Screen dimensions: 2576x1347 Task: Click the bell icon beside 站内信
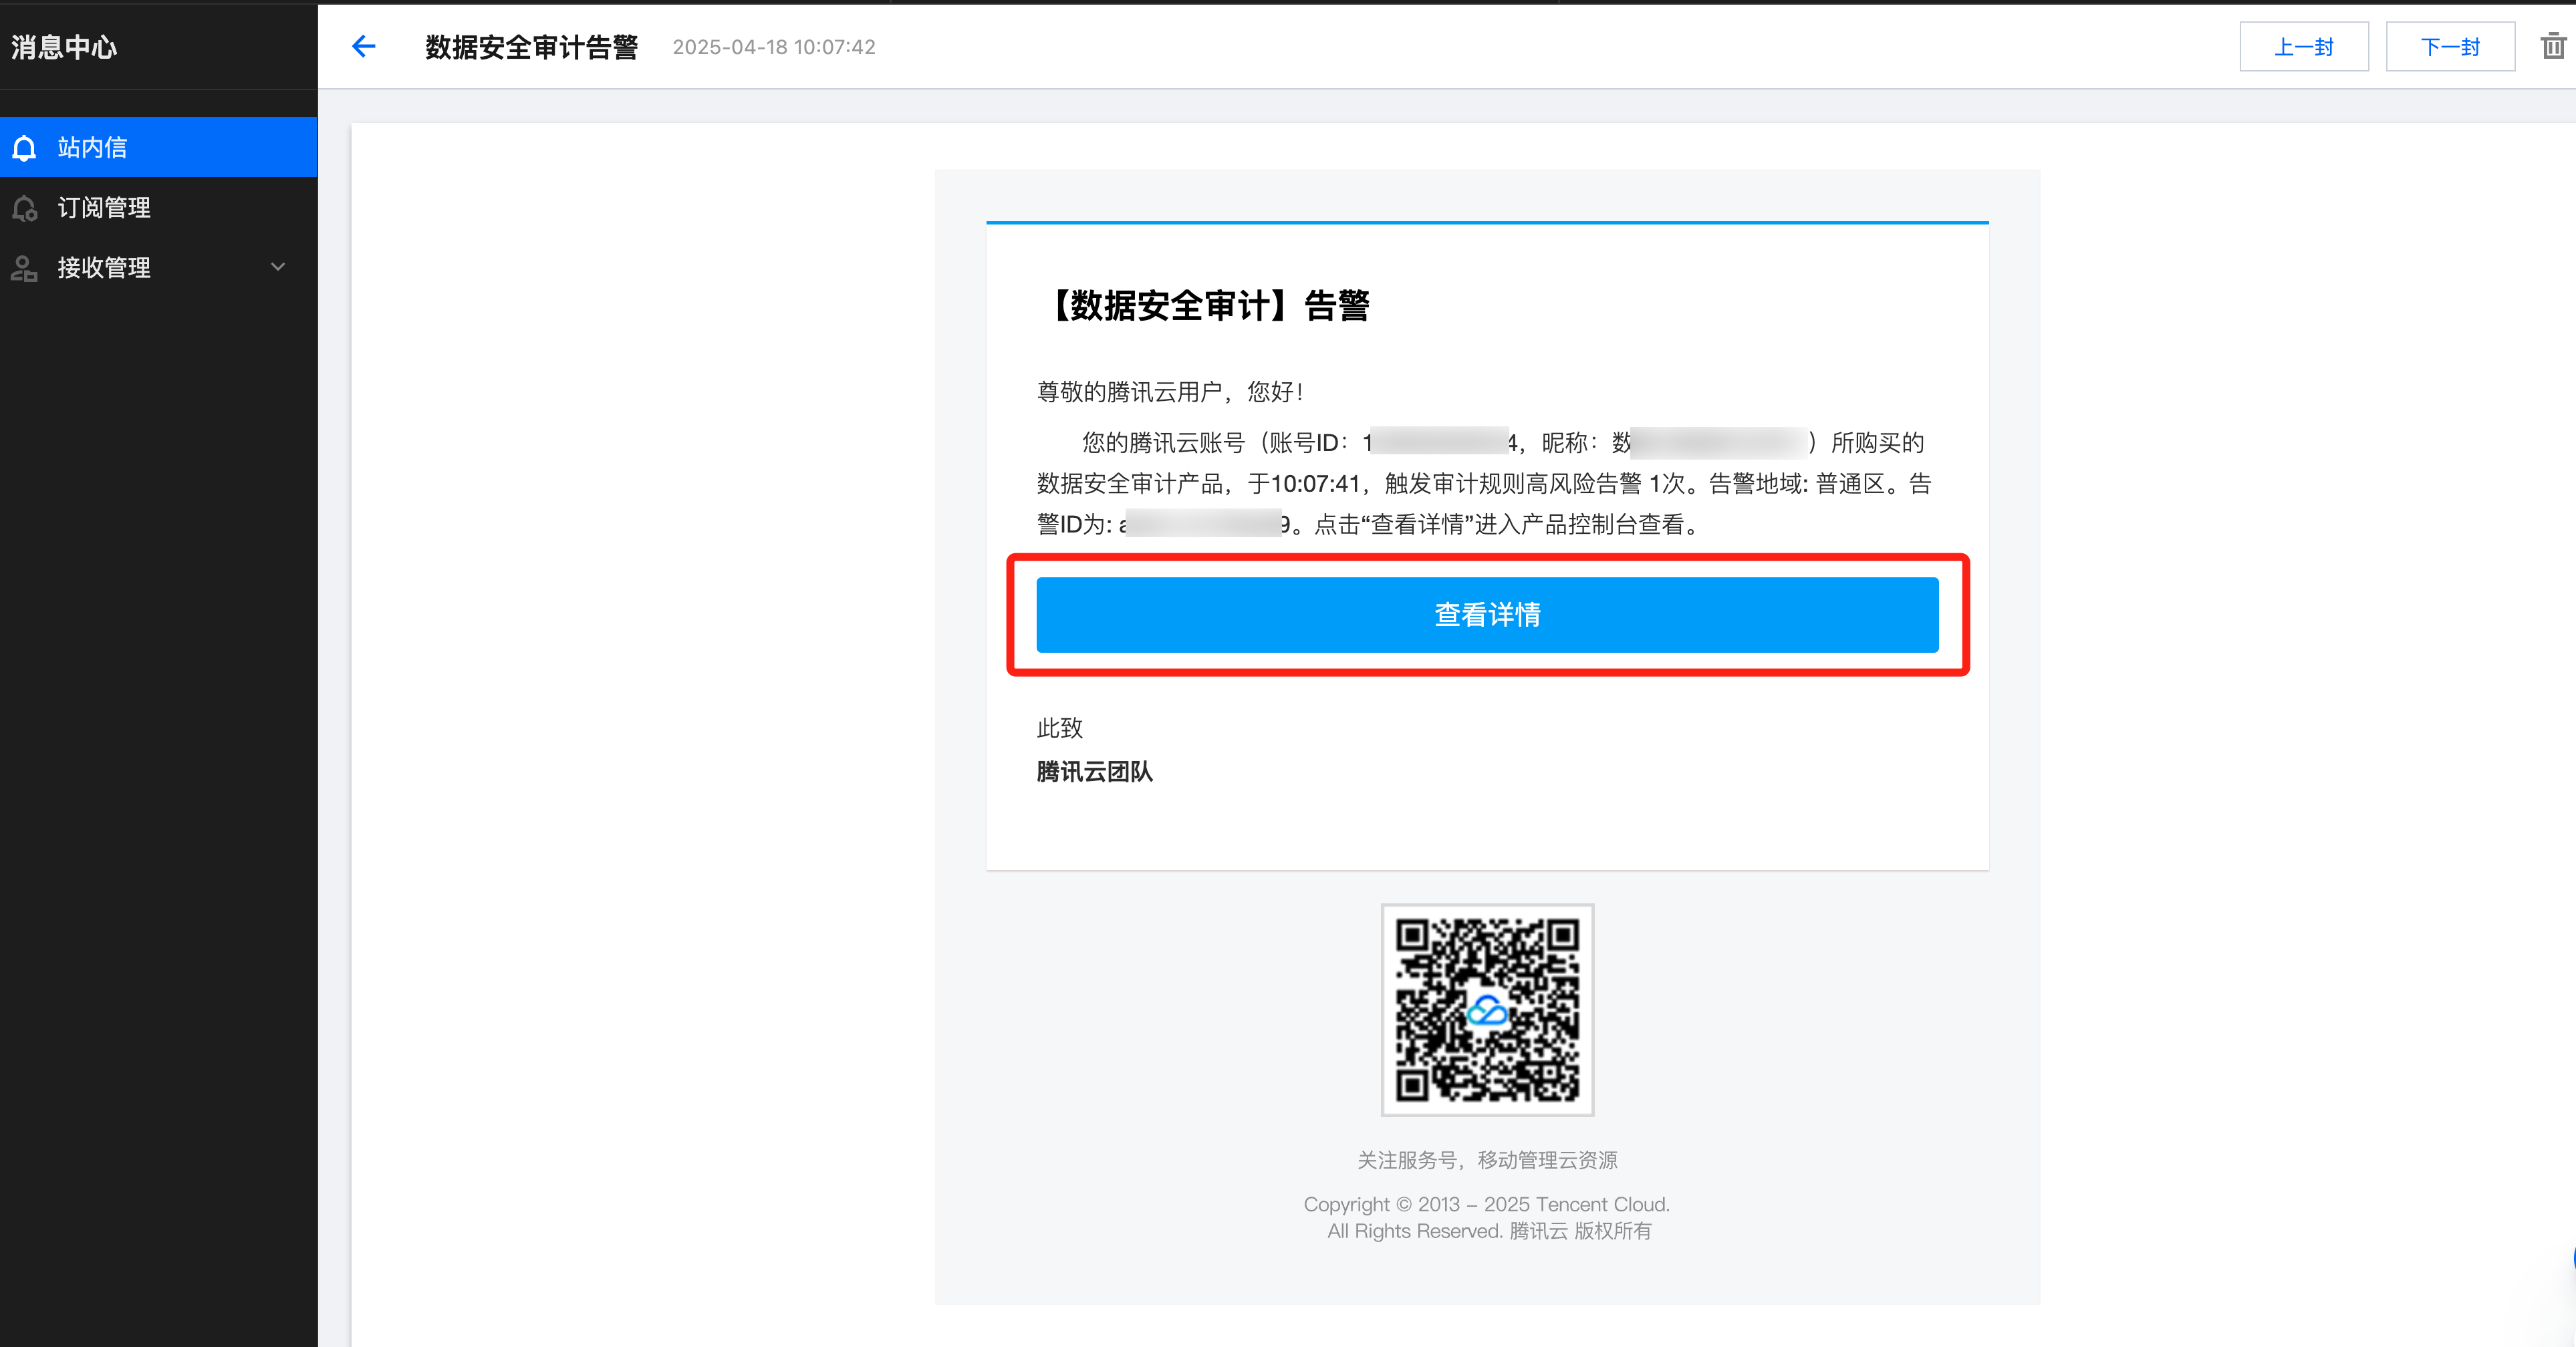(25, 148)
